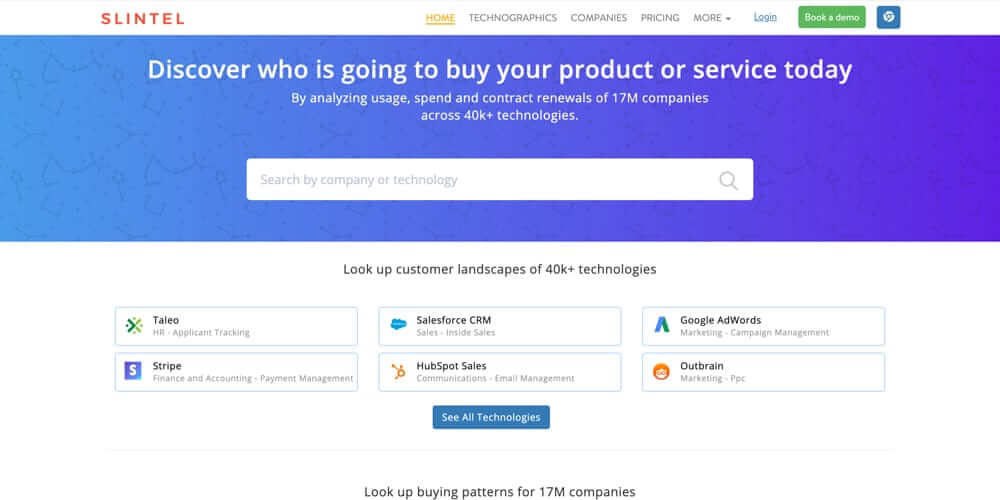Open the HOME nav item

(x=440, y=18)
